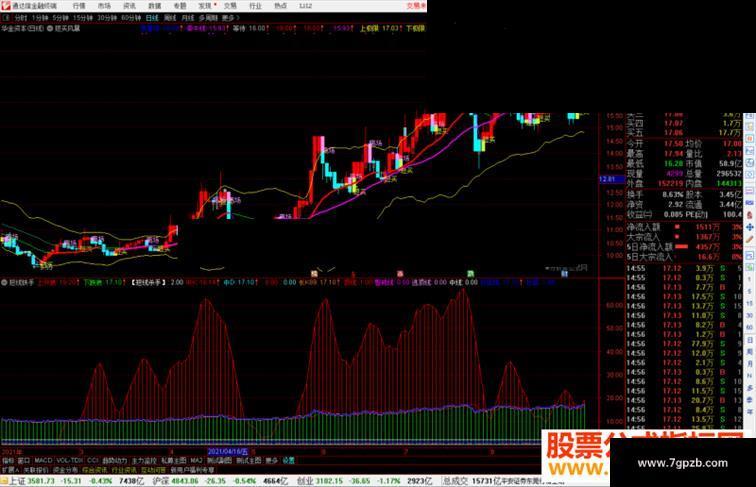Expand the 扩展 panel toggle
This screenshot has width=756, height=487.
10,470
